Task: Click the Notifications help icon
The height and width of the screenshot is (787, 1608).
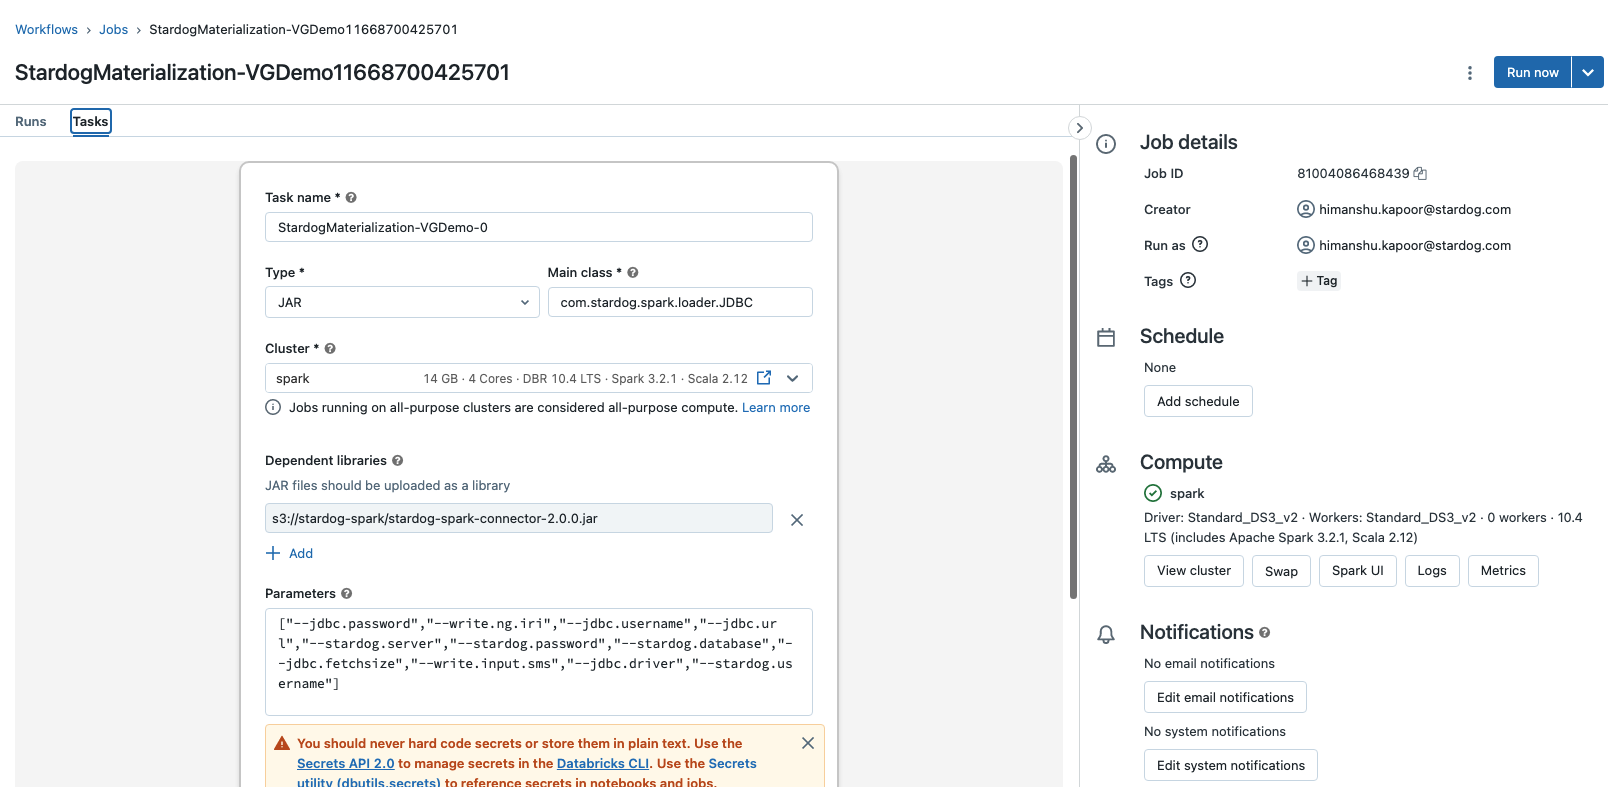Action: (x=1265, y=633)
